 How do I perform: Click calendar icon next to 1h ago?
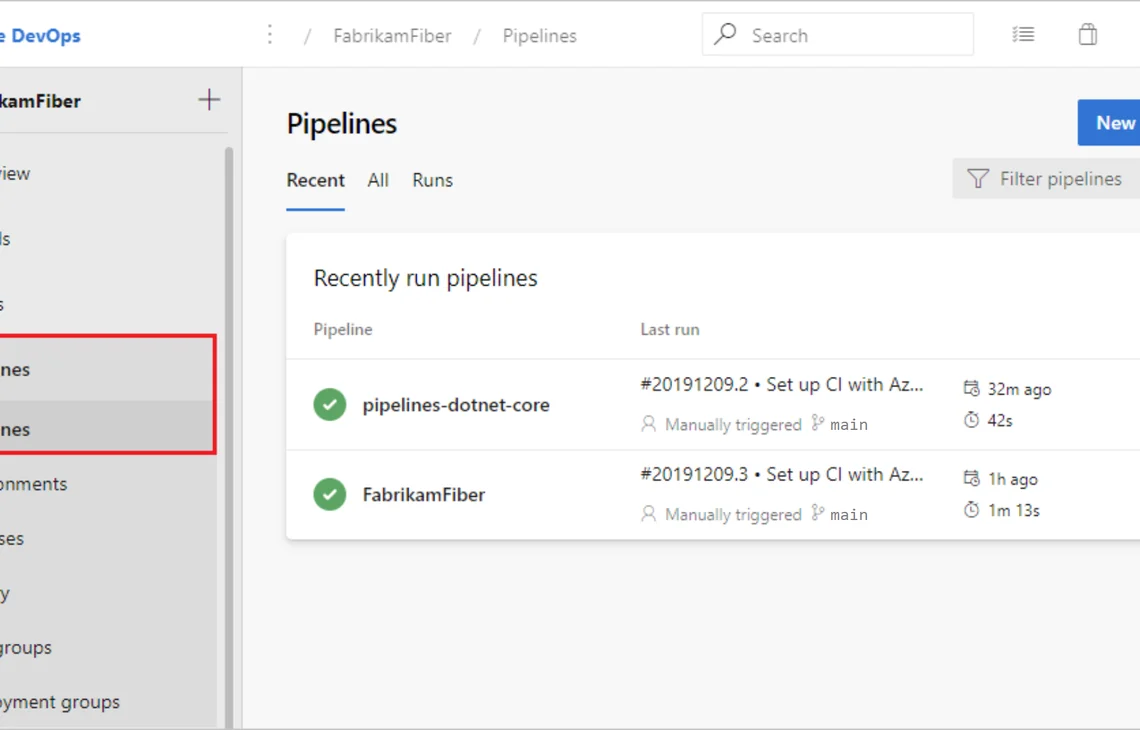[x=971, y=478]
